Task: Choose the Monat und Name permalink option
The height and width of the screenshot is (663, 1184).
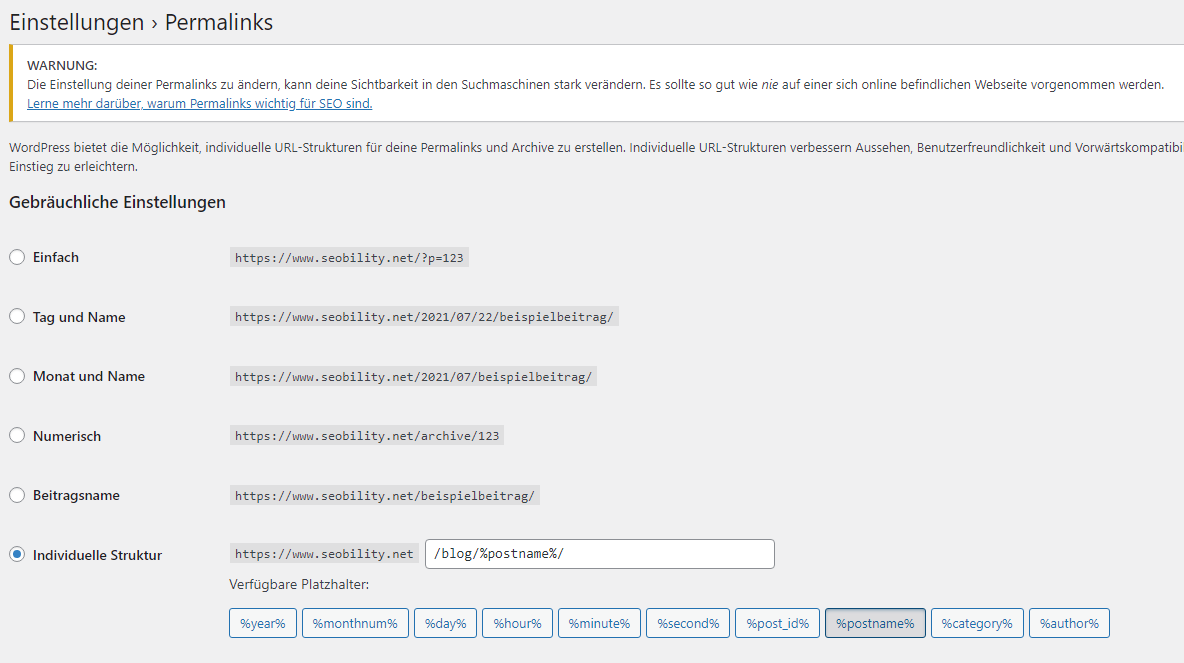Action: point(17,376)
